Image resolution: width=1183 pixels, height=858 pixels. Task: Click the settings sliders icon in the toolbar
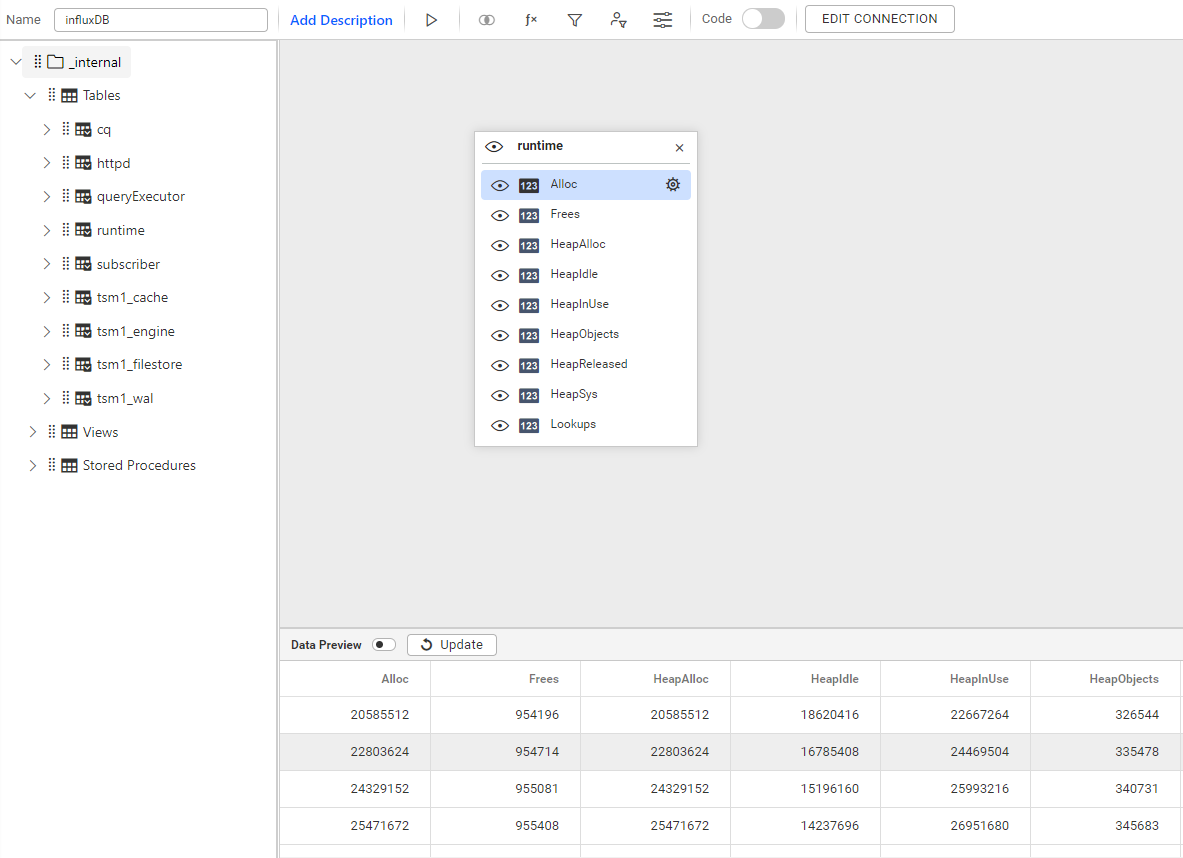coord(662,19)
